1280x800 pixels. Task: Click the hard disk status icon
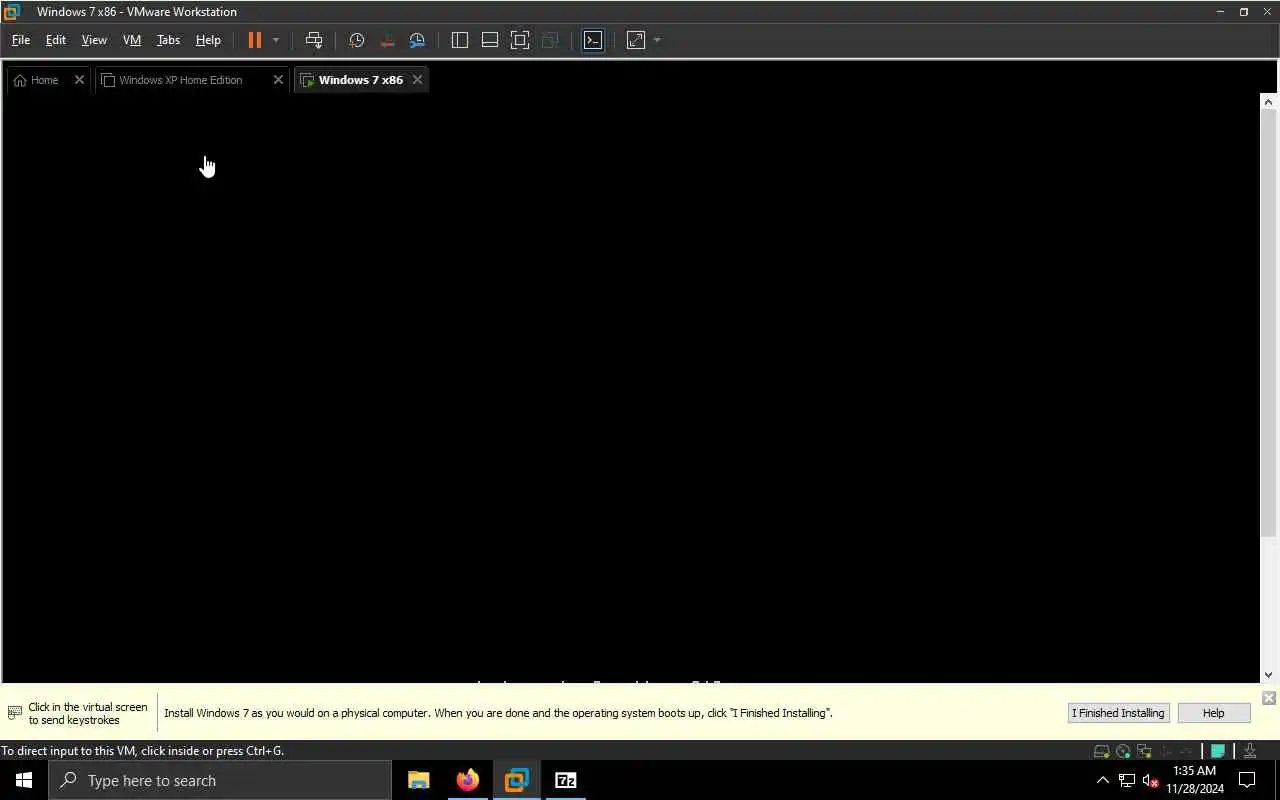click(x=1101, y=751)
